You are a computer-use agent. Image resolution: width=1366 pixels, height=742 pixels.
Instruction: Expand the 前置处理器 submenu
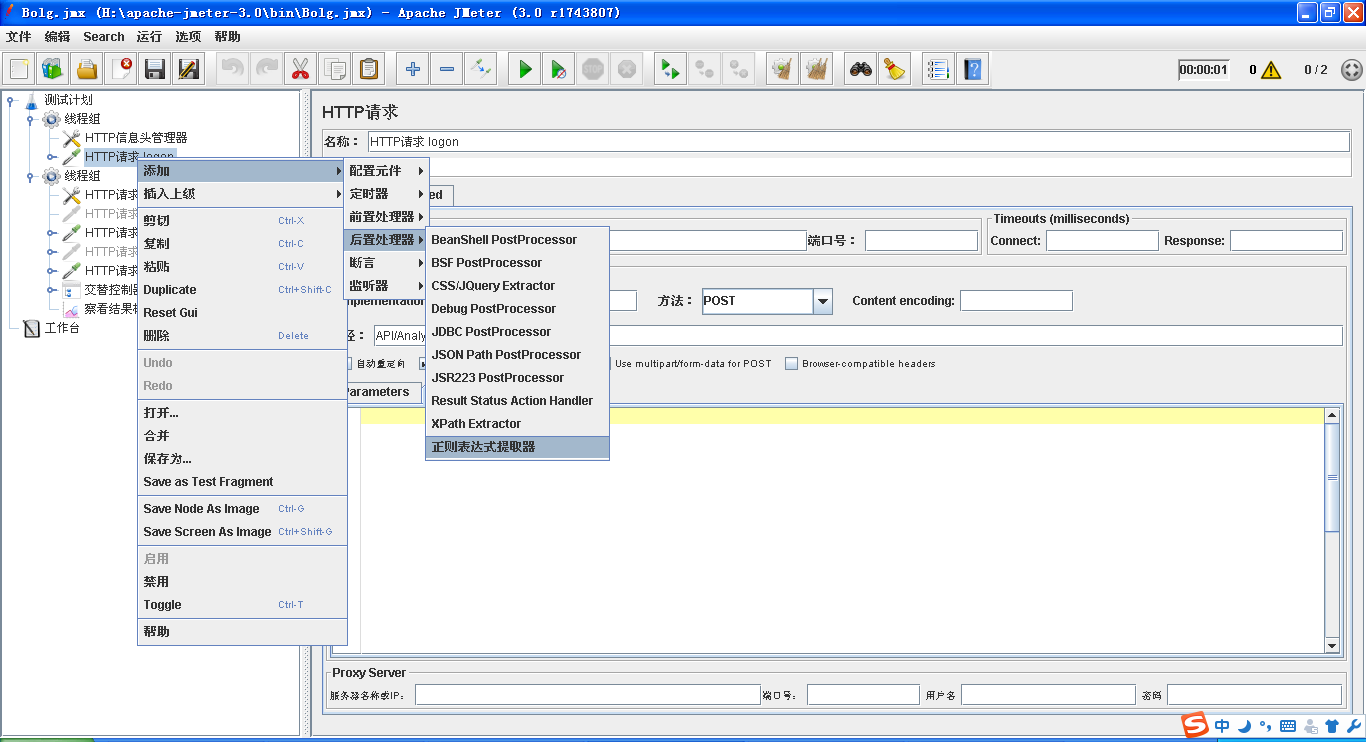(386, 217)
